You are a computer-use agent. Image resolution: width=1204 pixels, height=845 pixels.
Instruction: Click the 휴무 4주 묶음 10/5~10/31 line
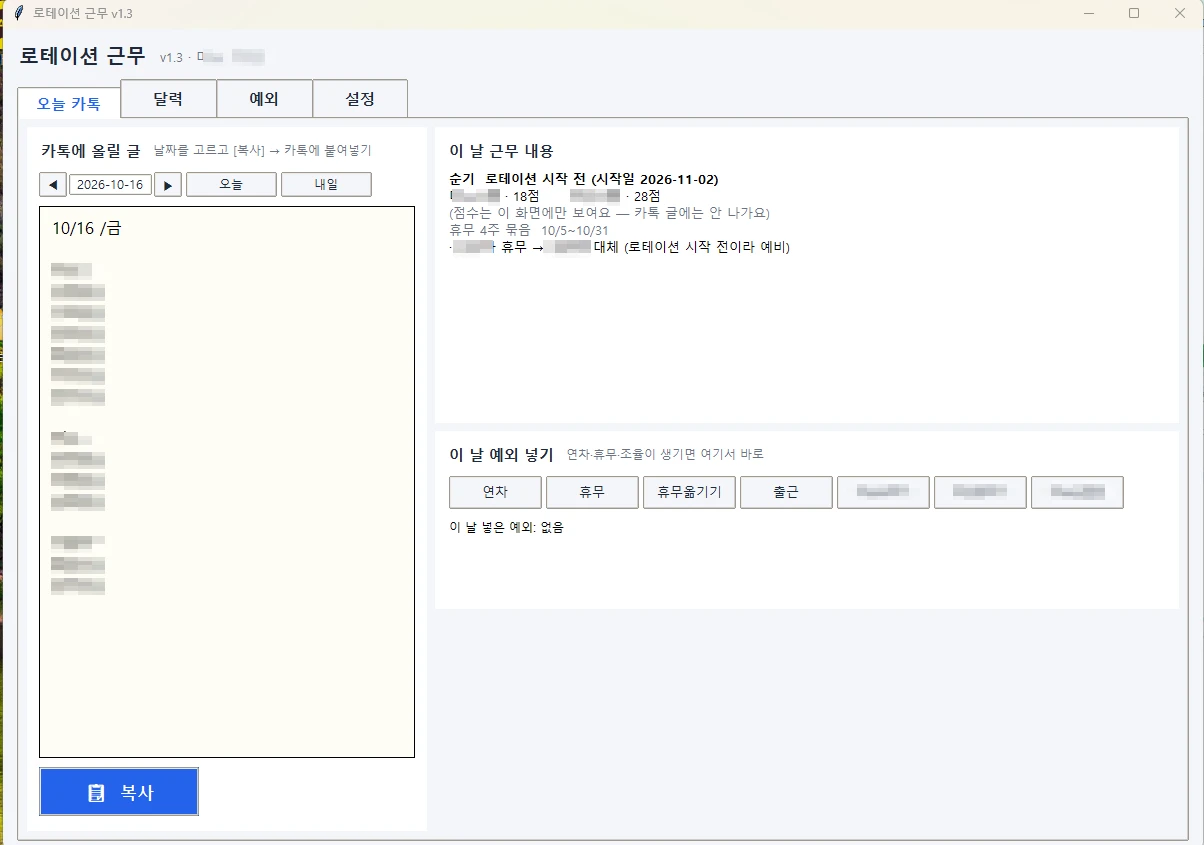pyautogui.click(x=529, y=230)
